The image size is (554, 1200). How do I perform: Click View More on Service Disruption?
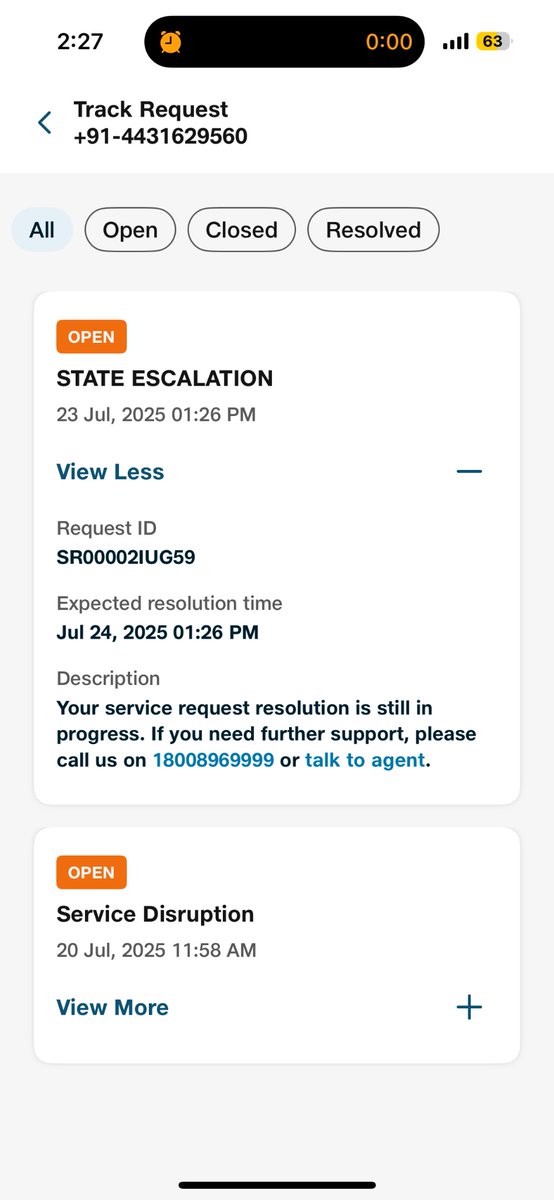112,1007
